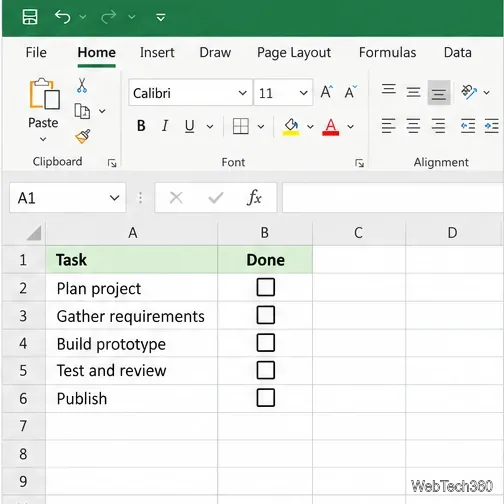Click the Insert Function fx icon
This screenshot has width=504, height=504.
tap(254, 198)
